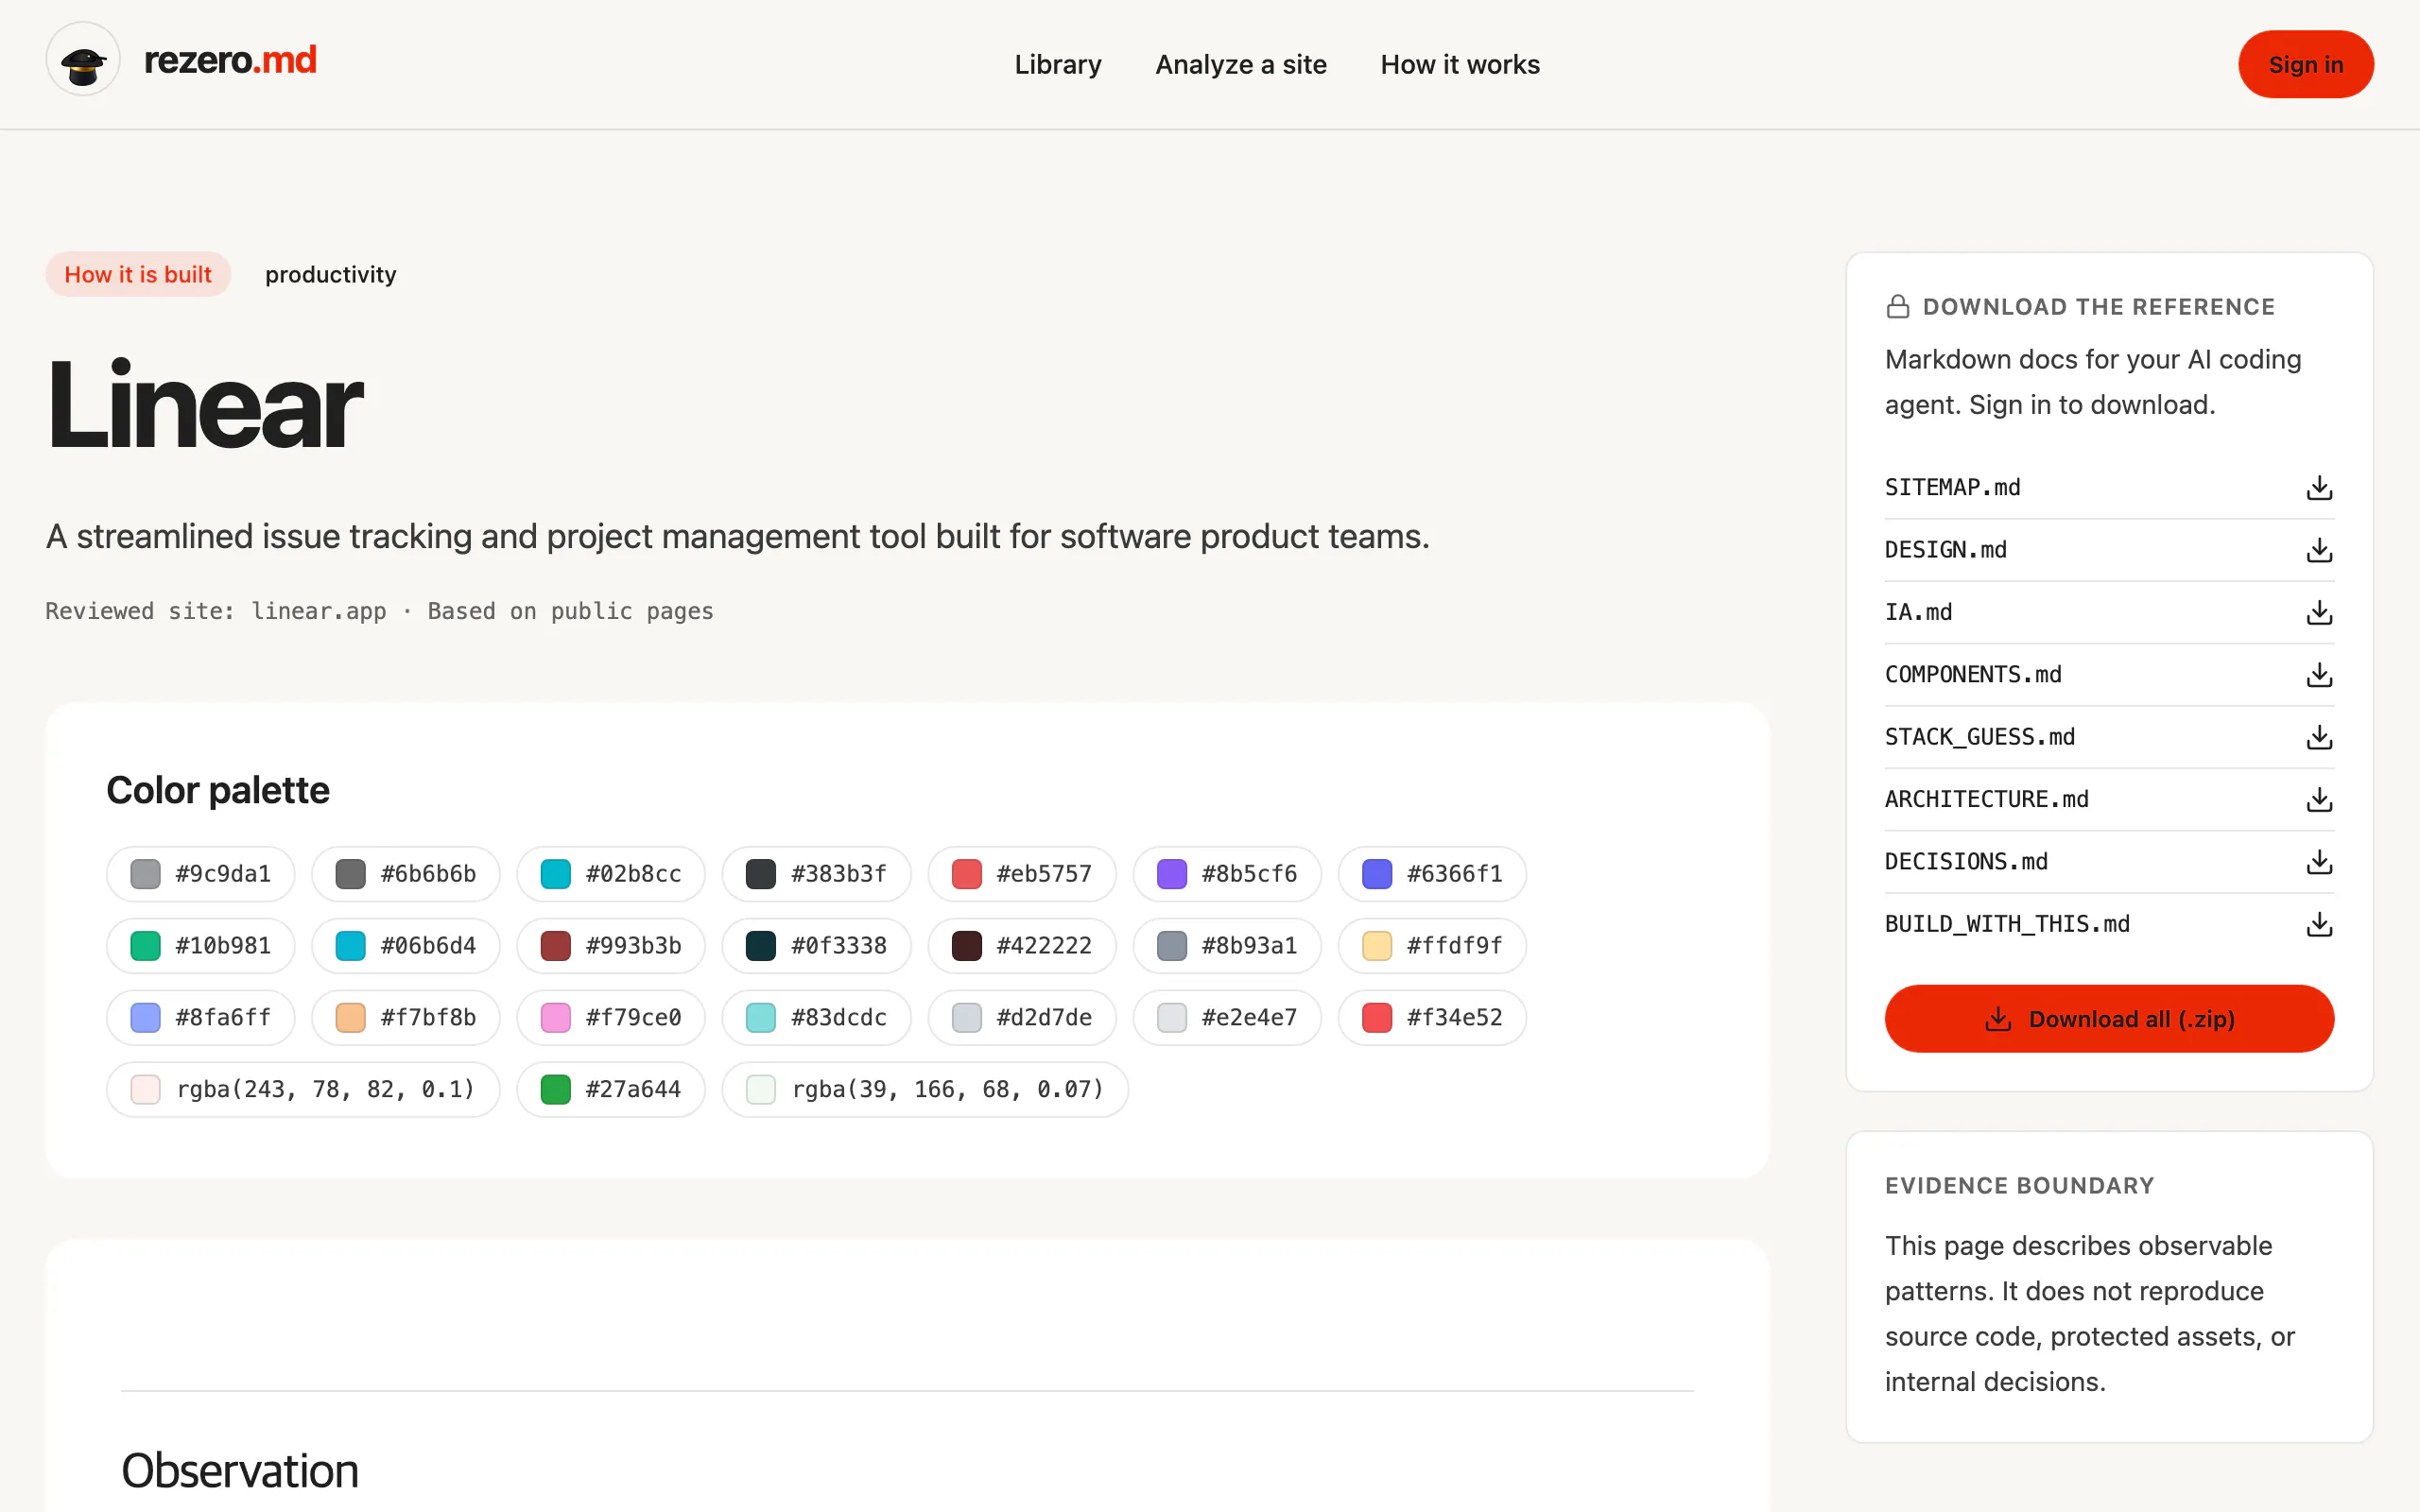Click the Sign in button
Image resolution: width=2420 pixels, height=1512 pixels.
(x=2305, y=65)
